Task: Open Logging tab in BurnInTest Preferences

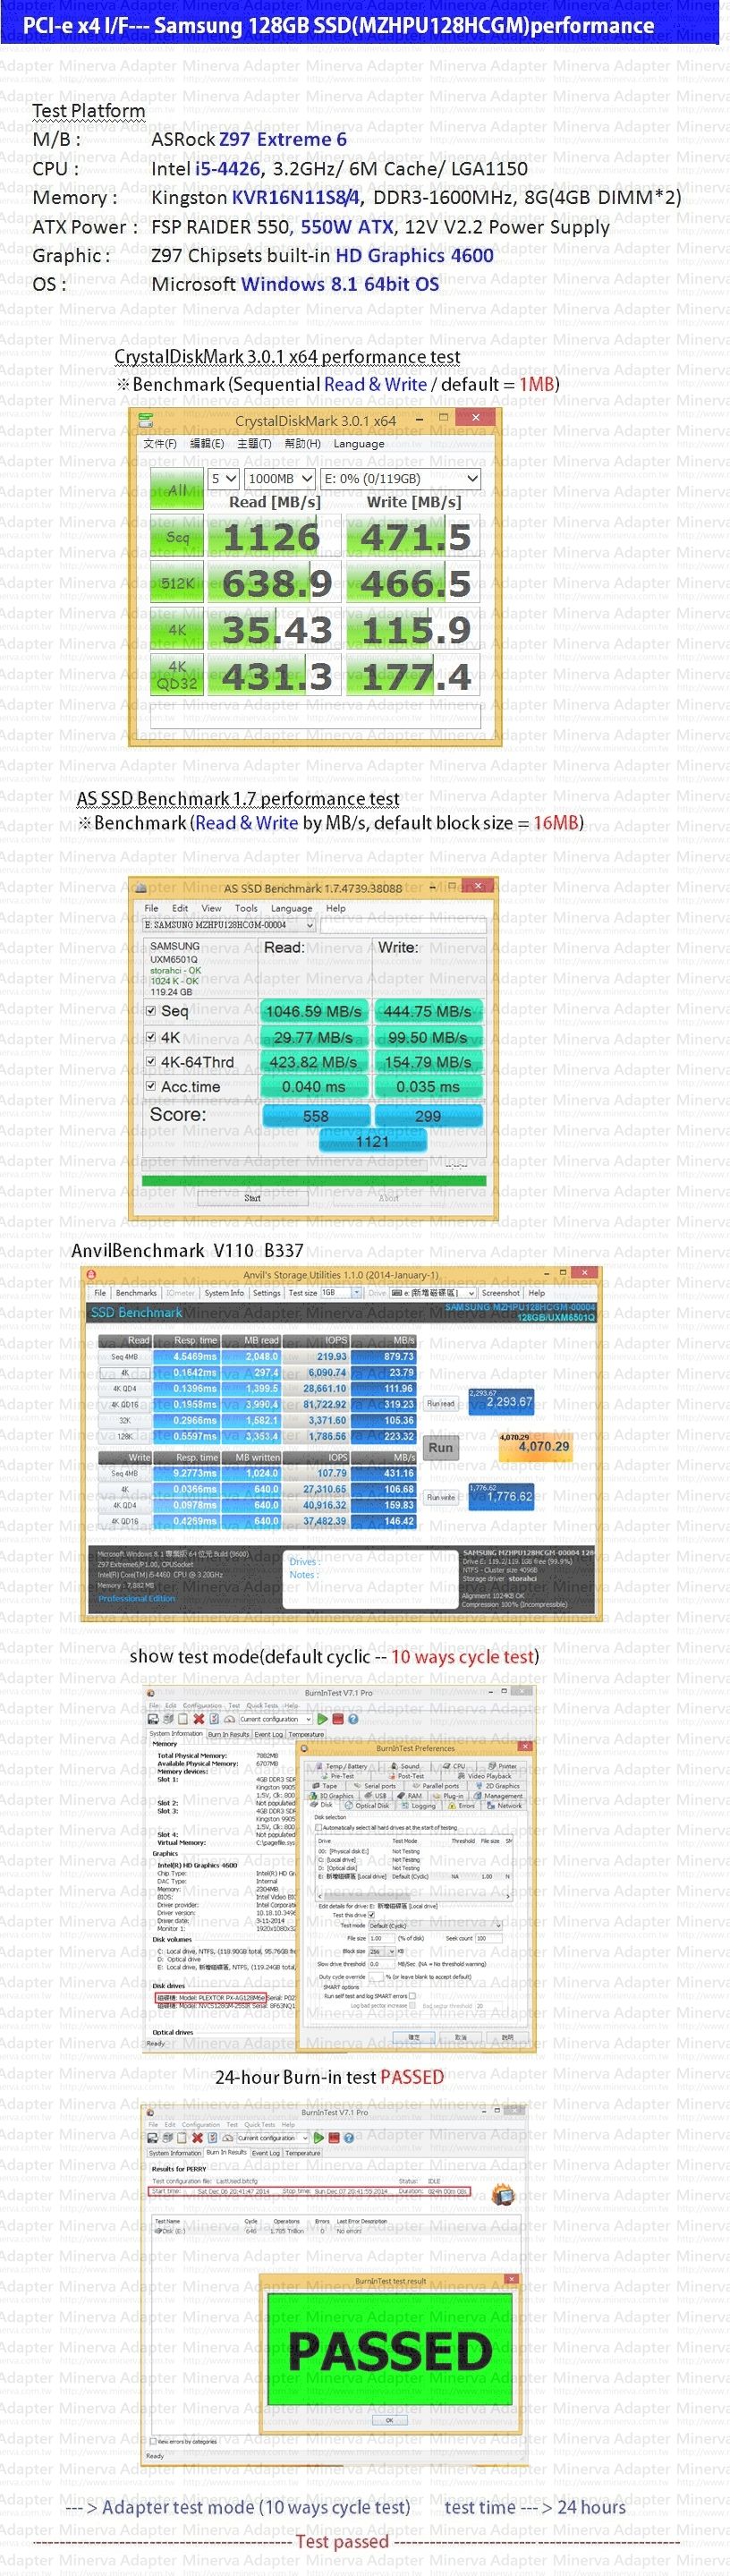Action: pyautogui.click(x=419, y=1806)
